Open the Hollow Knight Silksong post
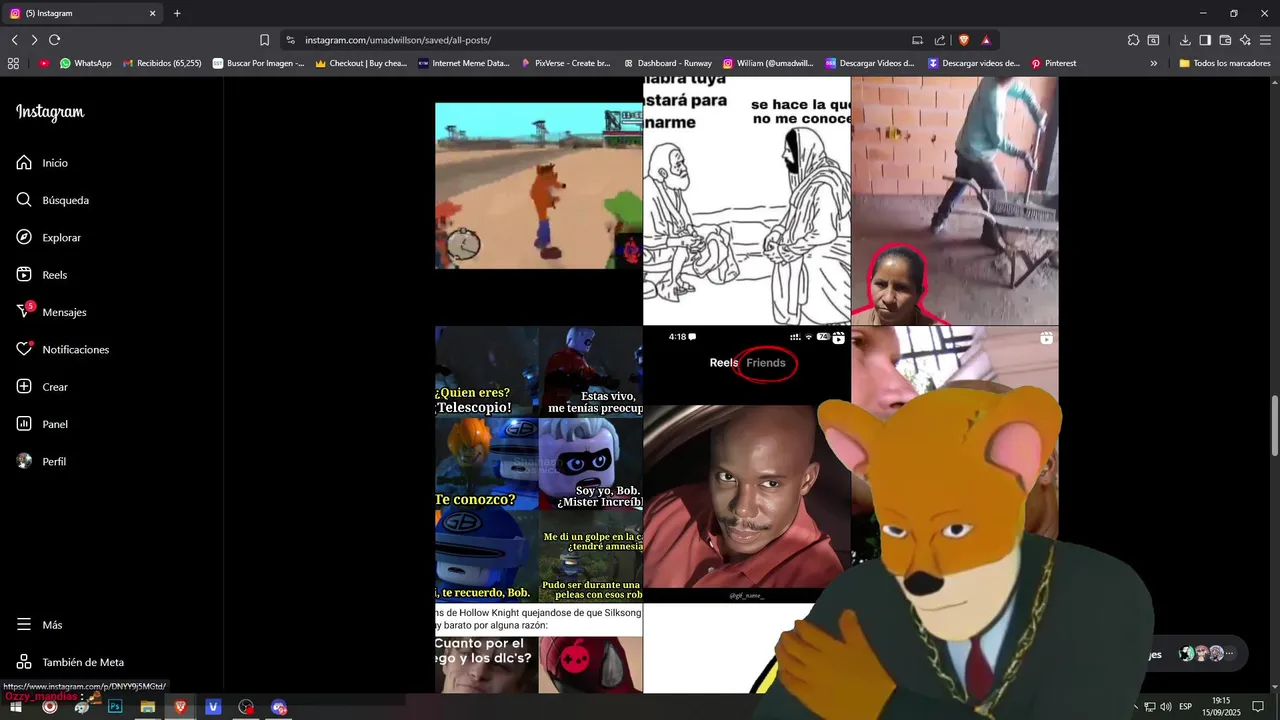This screenshot has height=720, width=1280. click(539, 648)
